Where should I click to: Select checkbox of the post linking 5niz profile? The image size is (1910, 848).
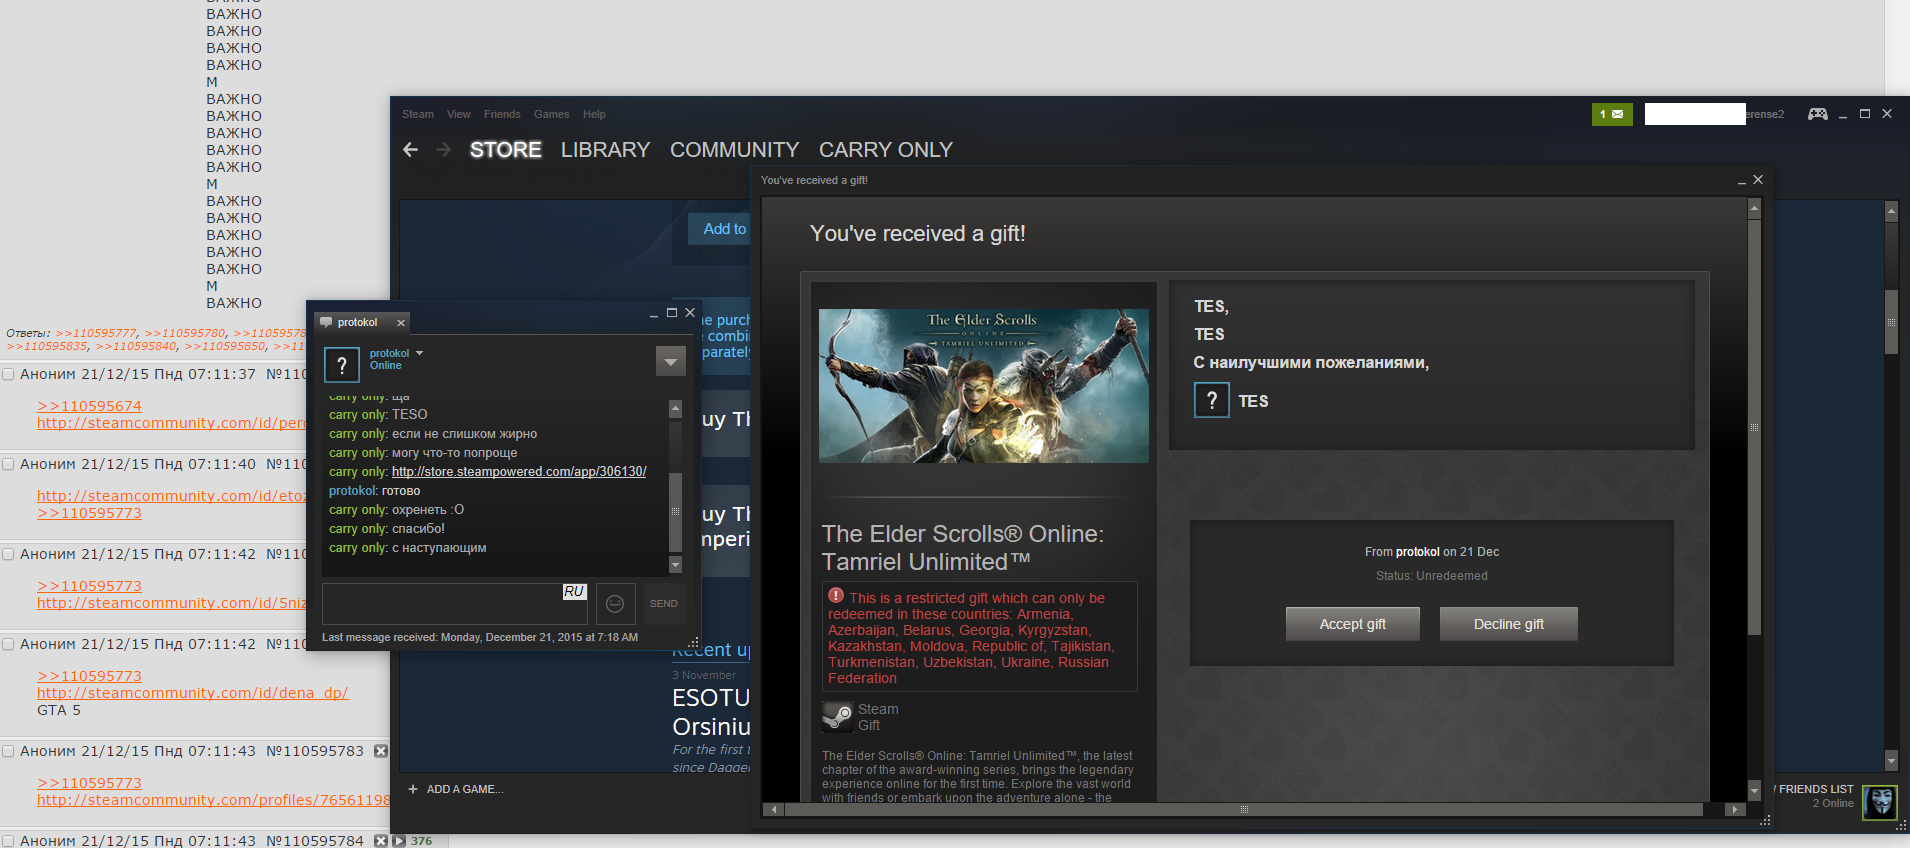[x=8, y=554]
